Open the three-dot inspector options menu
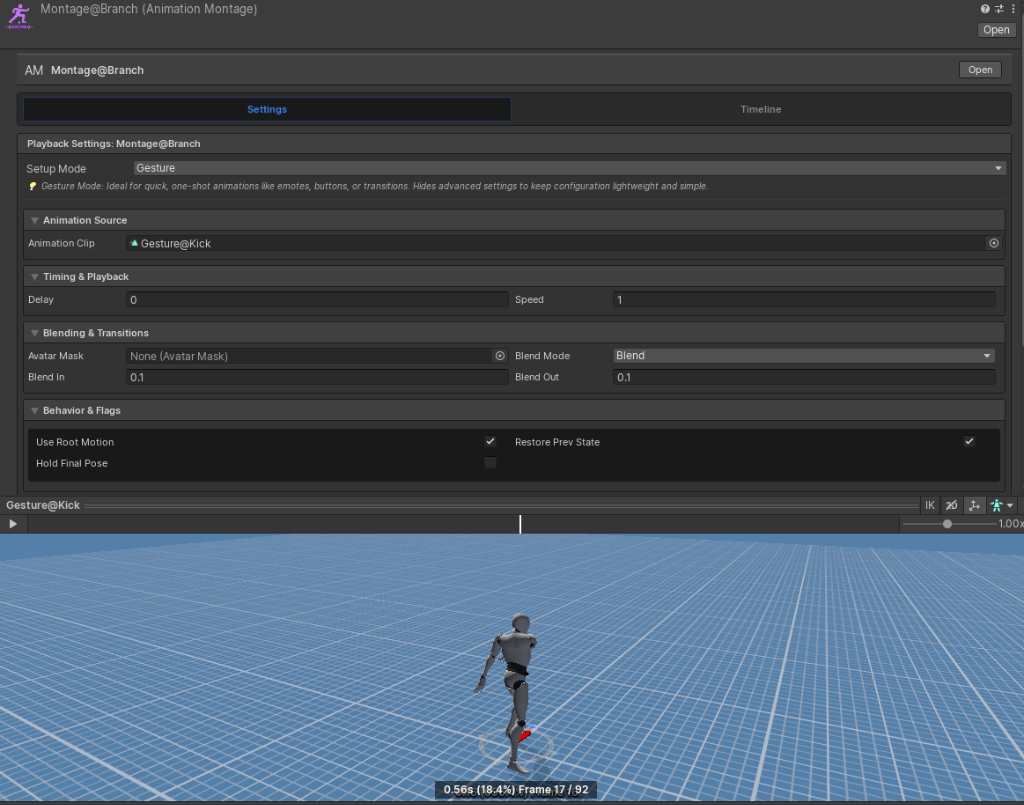 pos(1013,9)
